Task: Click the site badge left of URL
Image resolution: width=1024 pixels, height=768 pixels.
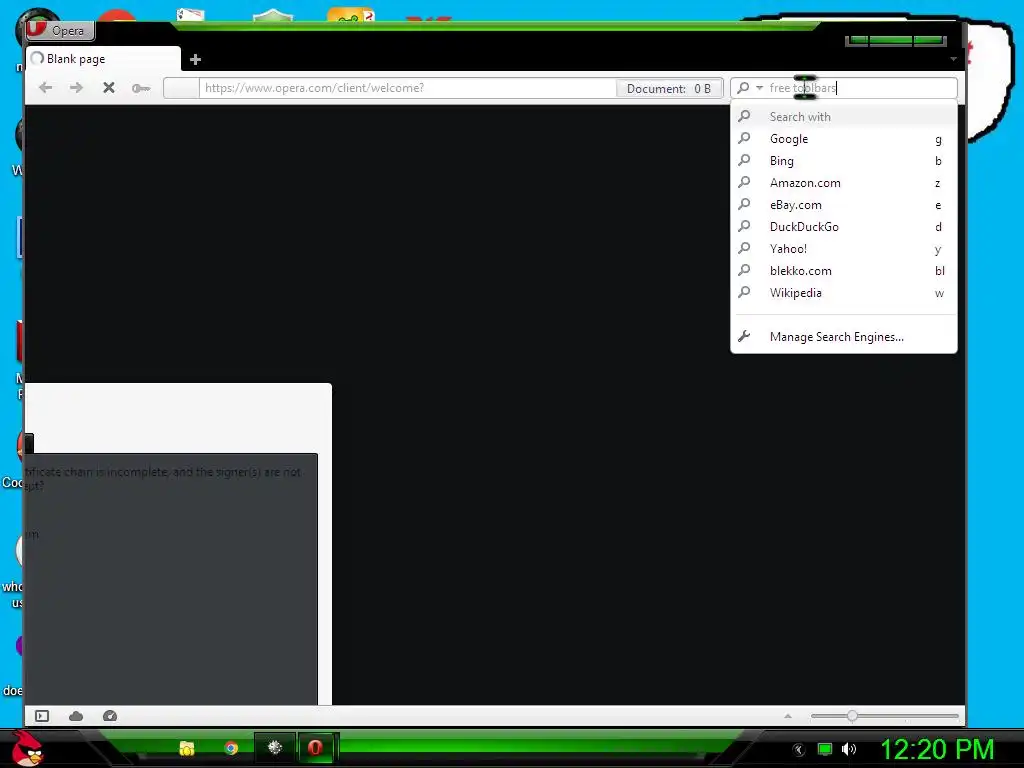Action: point(182,88)
